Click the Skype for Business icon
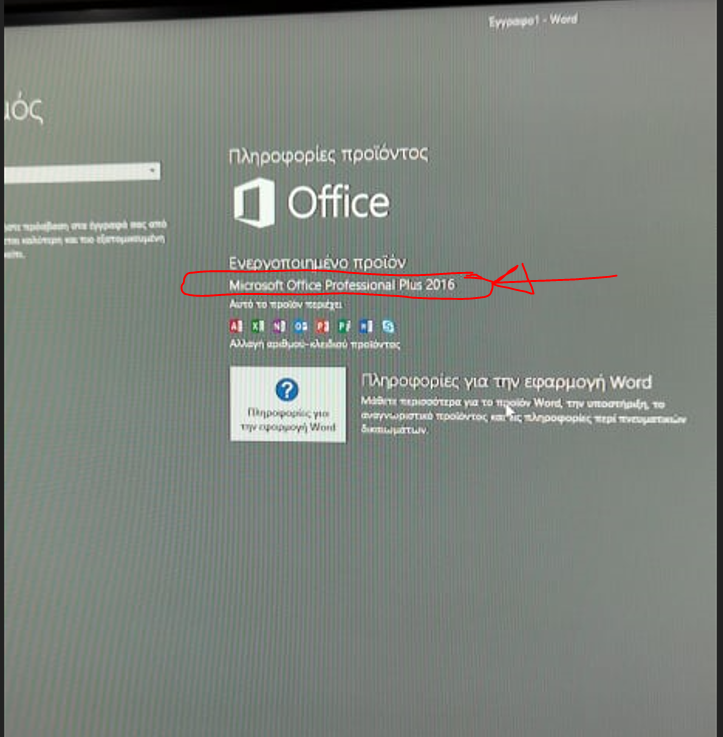Screen dimensions: 723x737 tap(388, 326)
